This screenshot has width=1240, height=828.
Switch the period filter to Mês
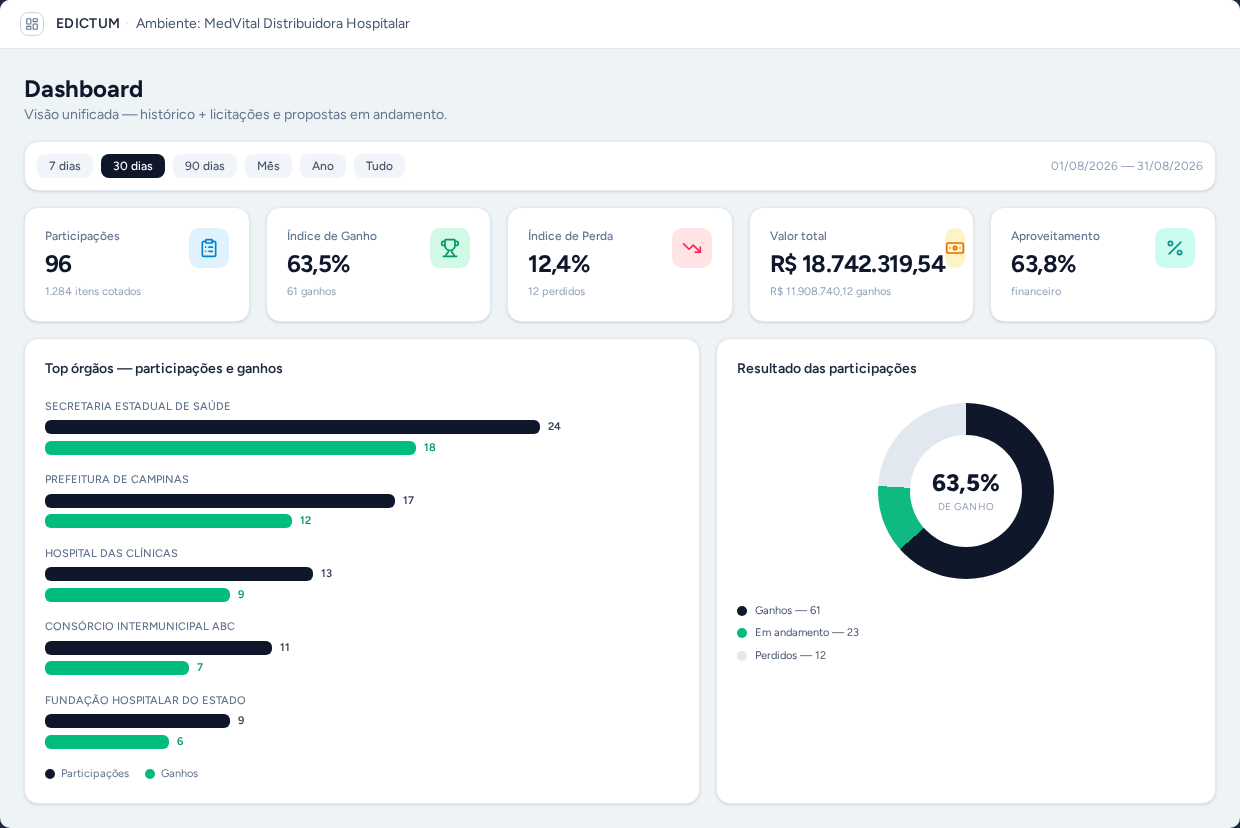(268, 166)
